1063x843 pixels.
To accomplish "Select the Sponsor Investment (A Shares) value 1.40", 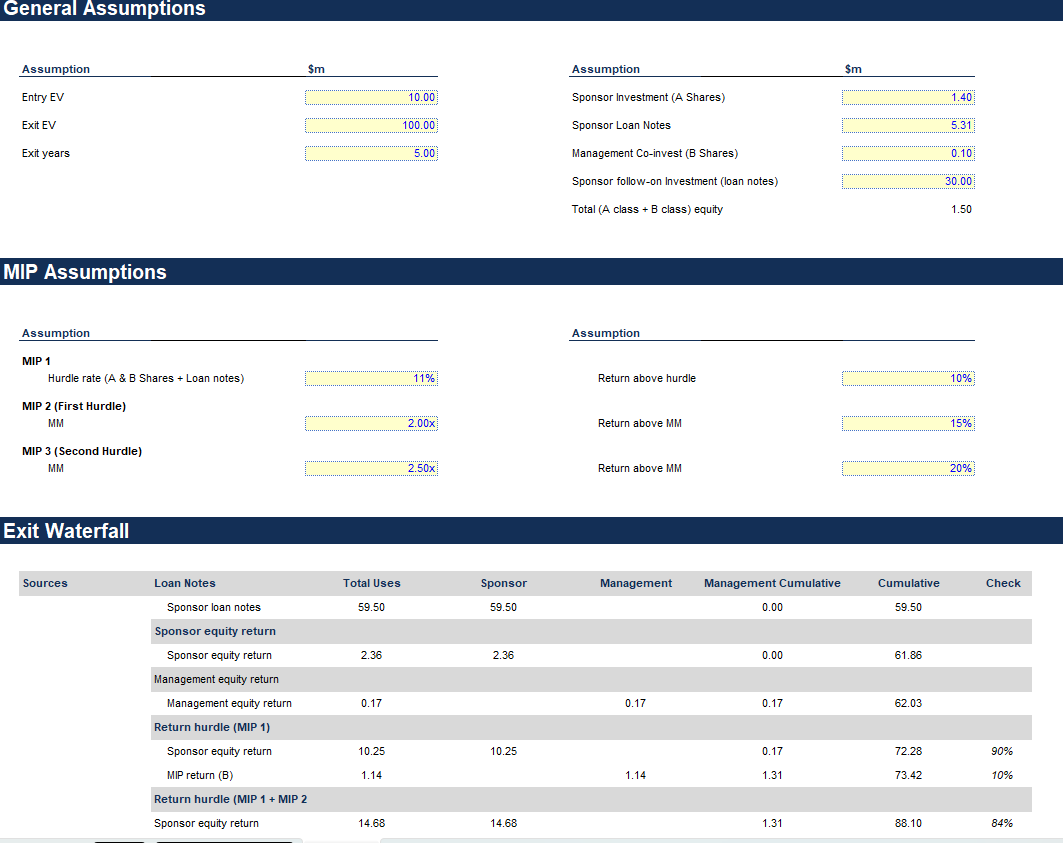I will 908,98.
